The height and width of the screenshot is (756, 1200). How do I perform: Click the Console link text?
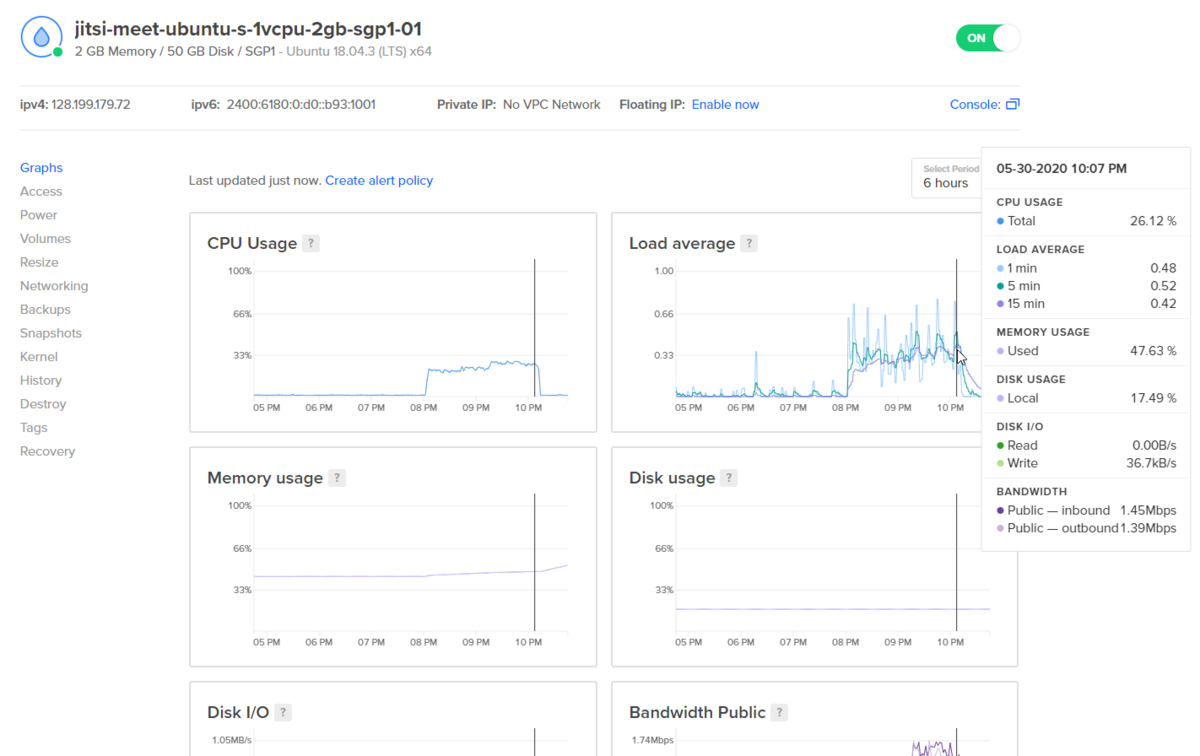[x=975, y=104]
